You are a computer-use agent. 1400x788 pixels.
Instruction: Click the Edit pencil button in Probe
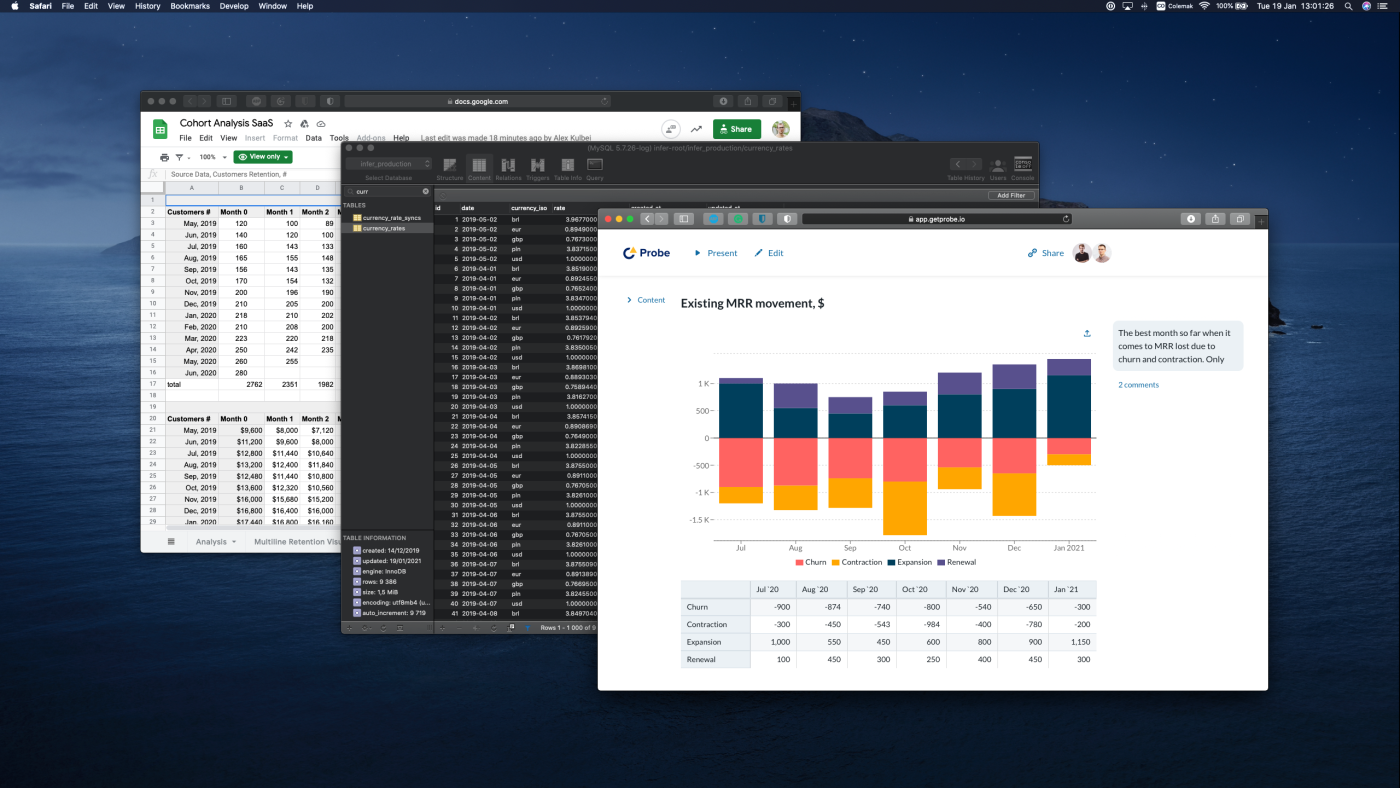pos(769,253)
